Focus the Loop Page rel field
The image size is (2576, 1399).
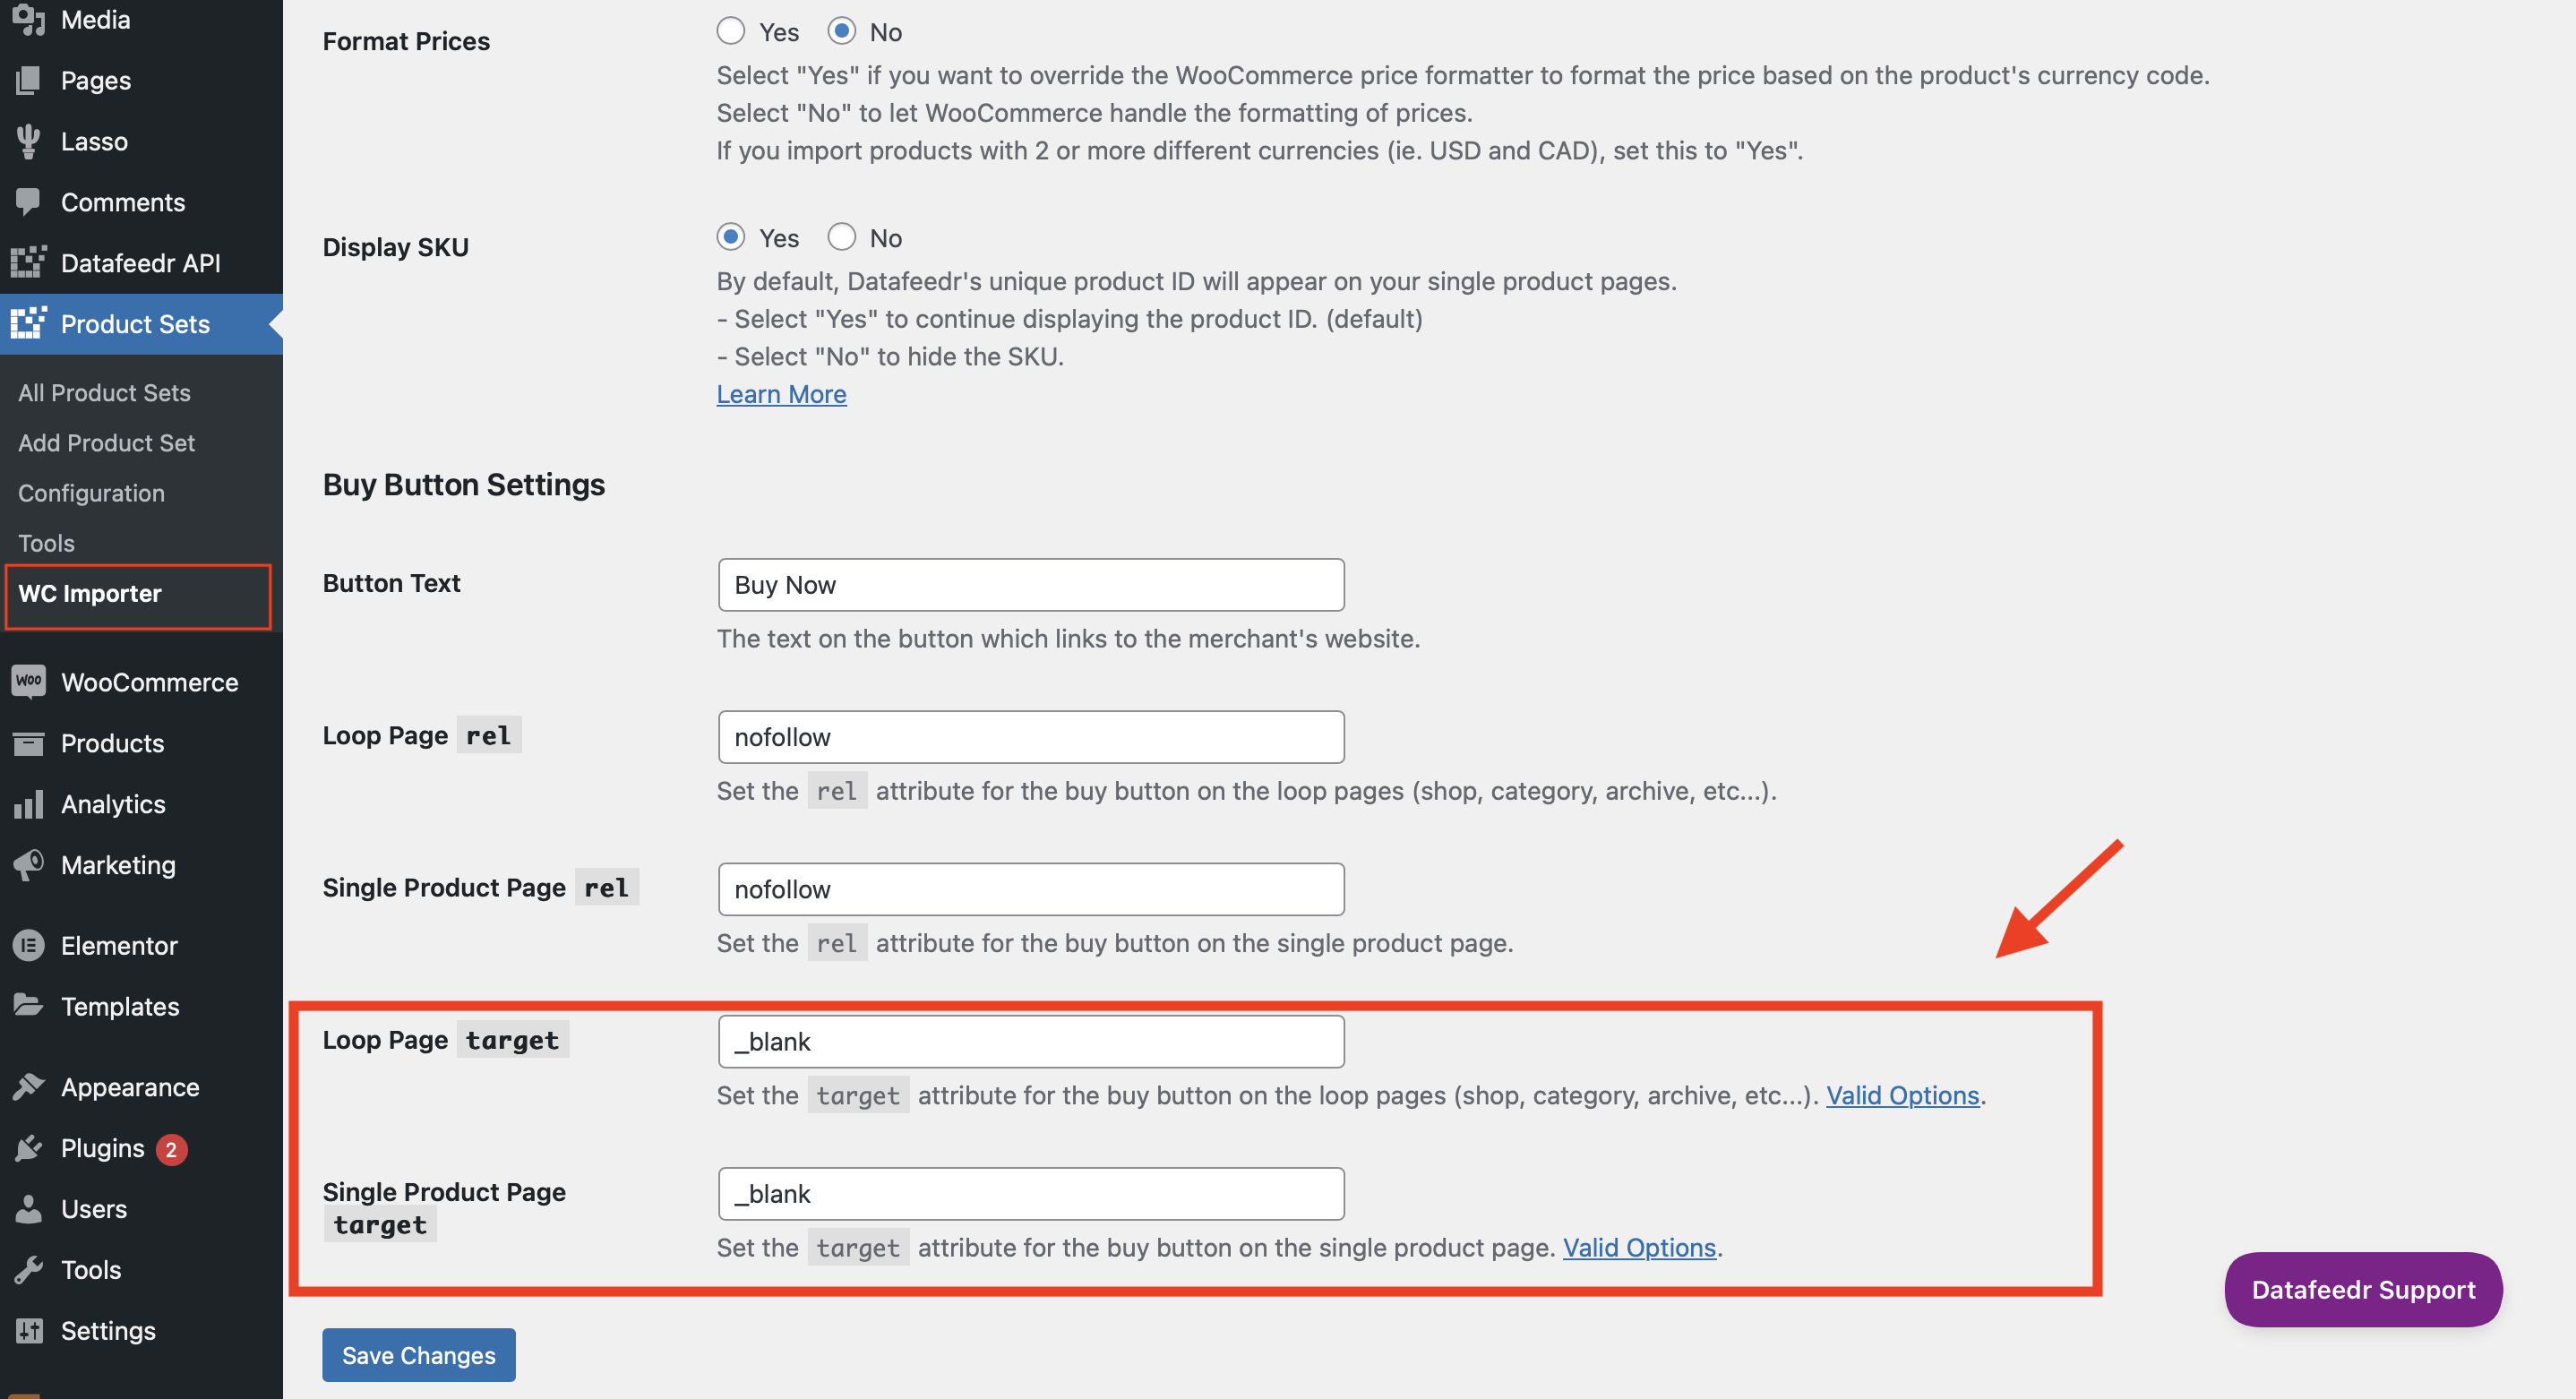click(x=1031, y=737)
